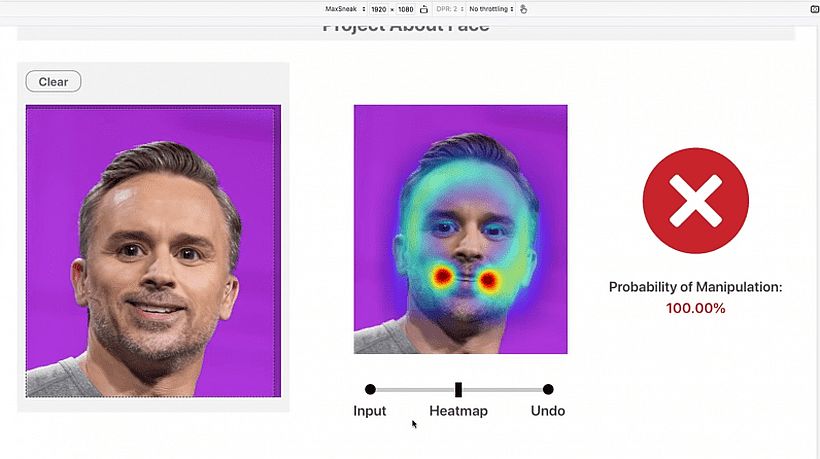Click the rotate viewport icon
The height and width of the screenshot is (459, 820).
[x=424, y=9]
